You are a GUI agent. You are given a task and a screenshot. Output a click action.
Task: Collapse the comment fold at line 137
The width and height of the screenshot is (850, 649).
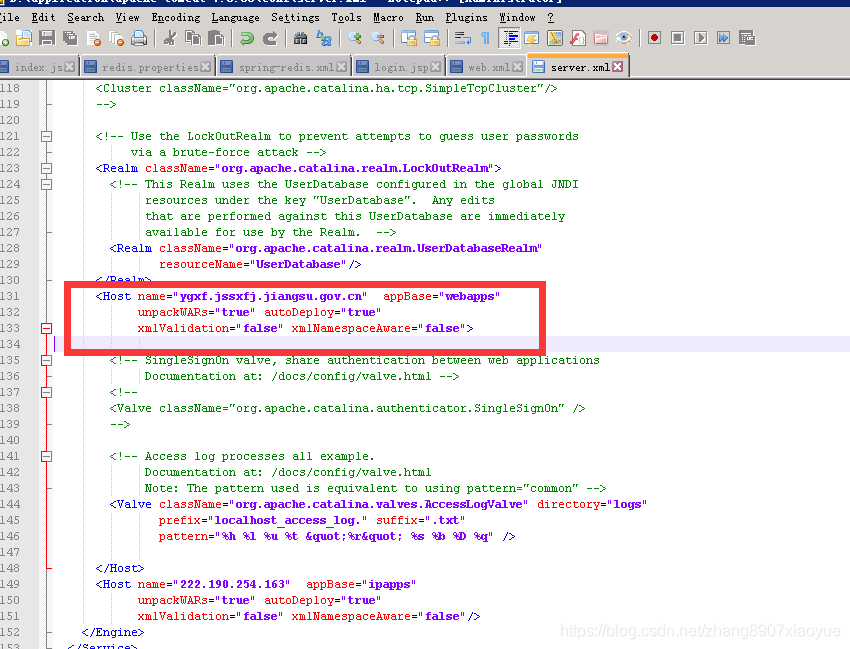point(47,392)
